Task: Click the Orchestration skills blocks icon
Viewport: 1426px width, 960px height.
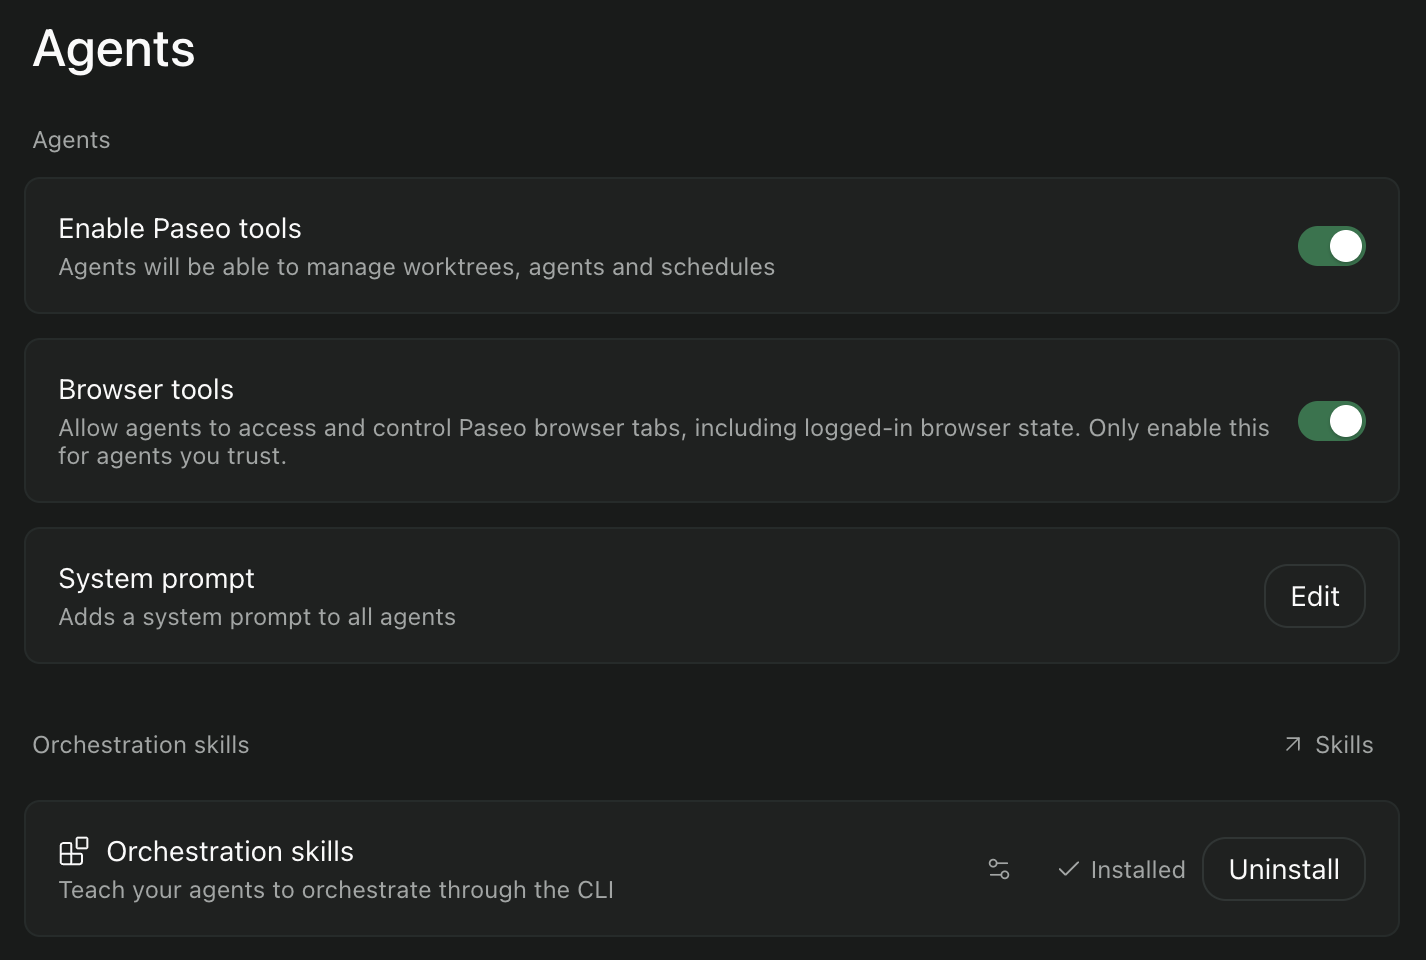Action: pos(74,851)
